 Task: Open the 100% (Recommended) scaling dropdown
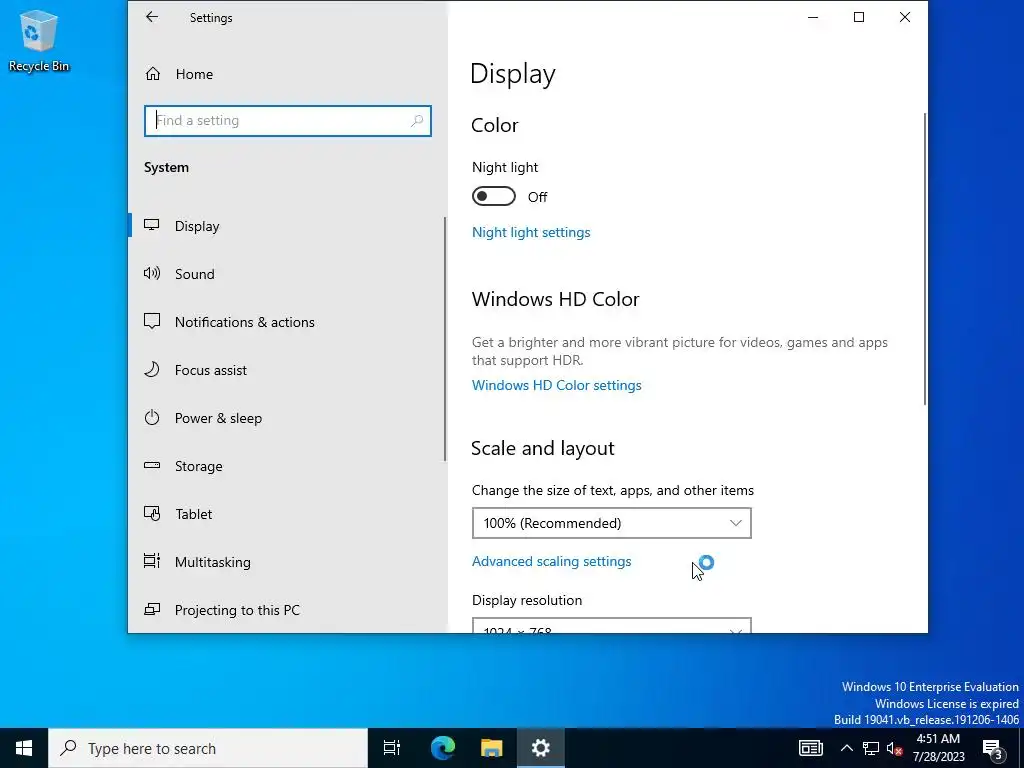point(611,523)
